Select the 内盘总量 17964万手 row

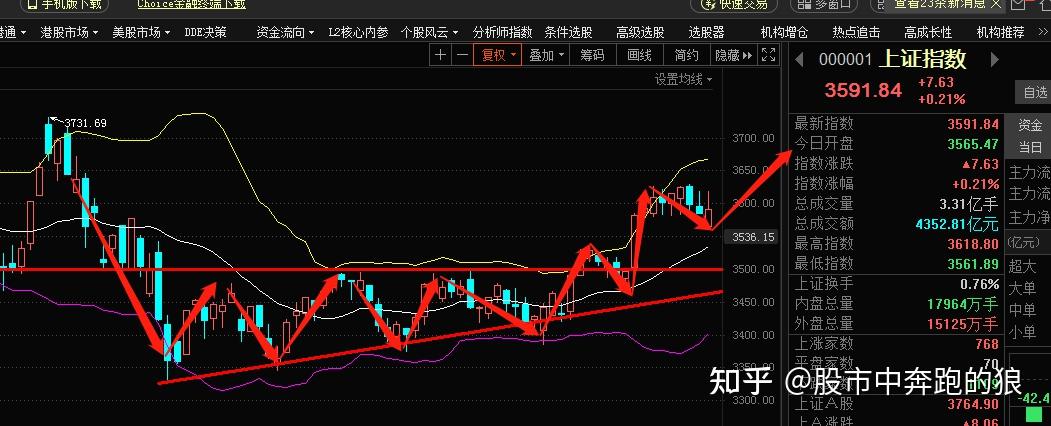[x=897, y=304]
